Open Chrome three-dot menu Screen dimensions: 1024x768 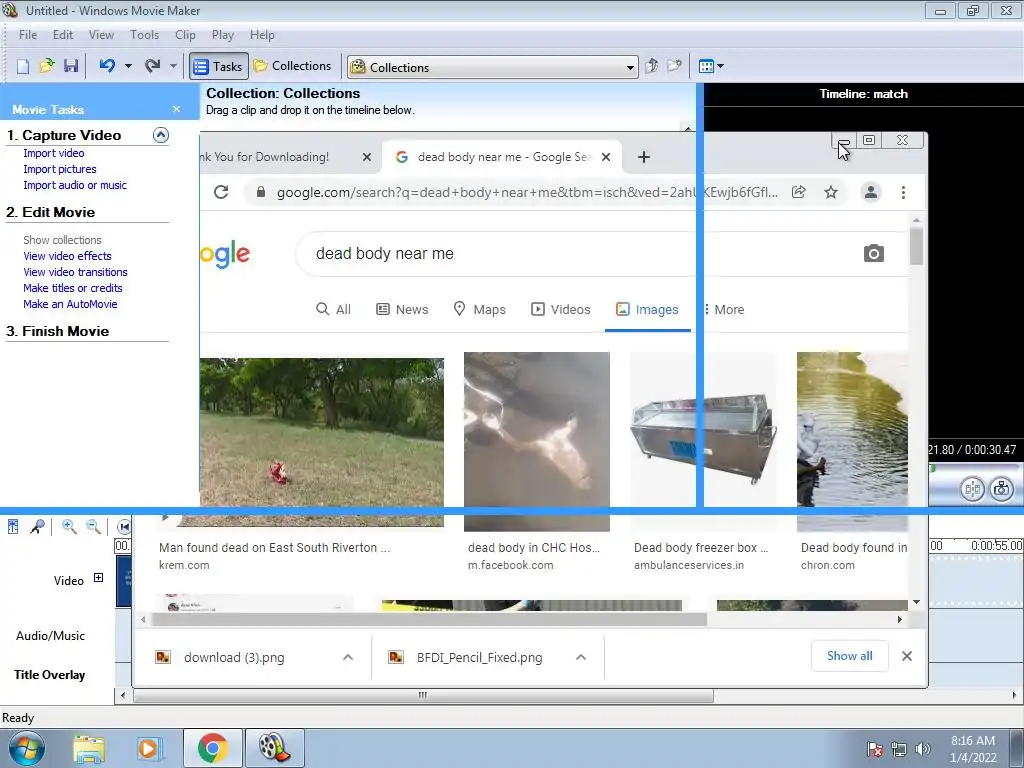coord(903,192)
